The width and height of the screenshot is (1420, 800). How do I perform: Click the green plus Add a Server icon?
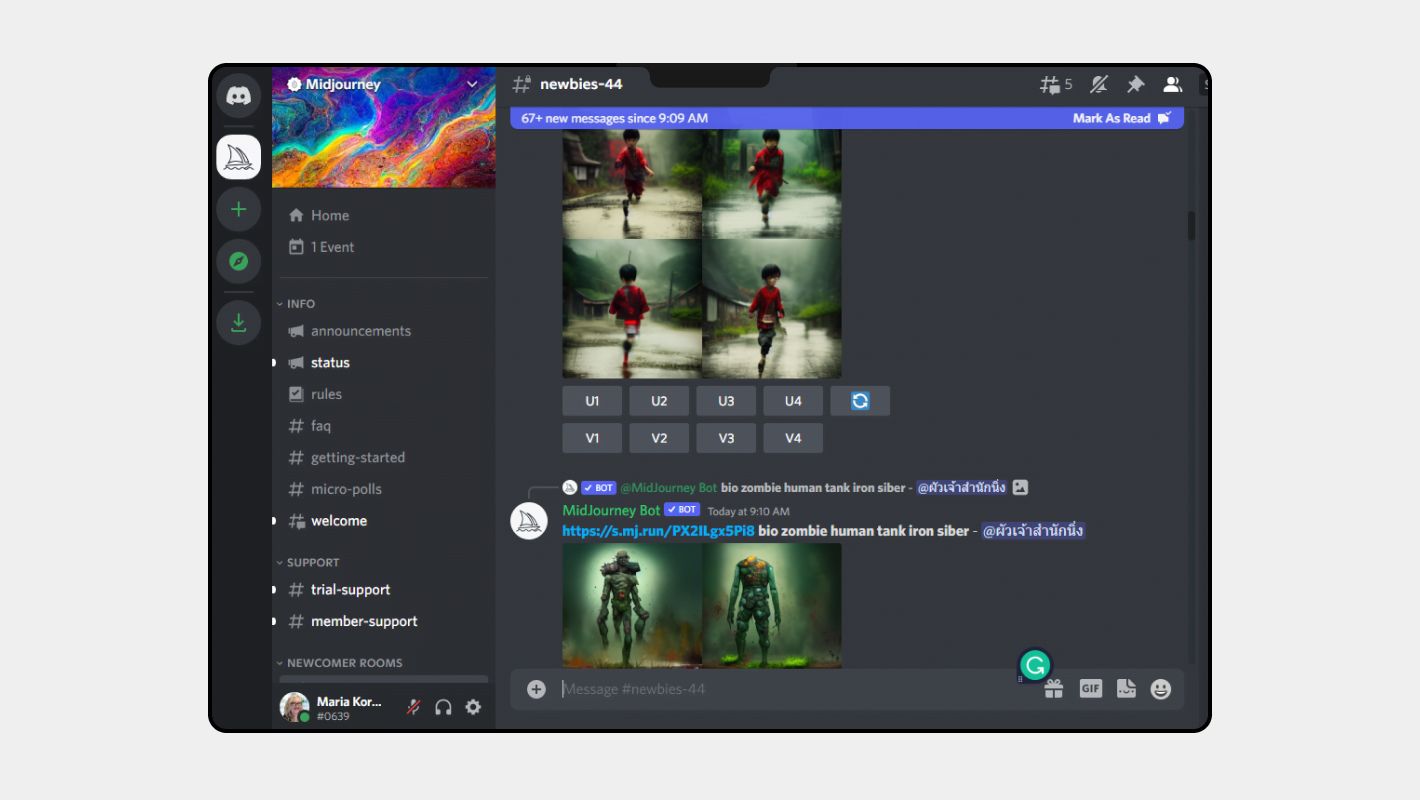tap(238, 210)
